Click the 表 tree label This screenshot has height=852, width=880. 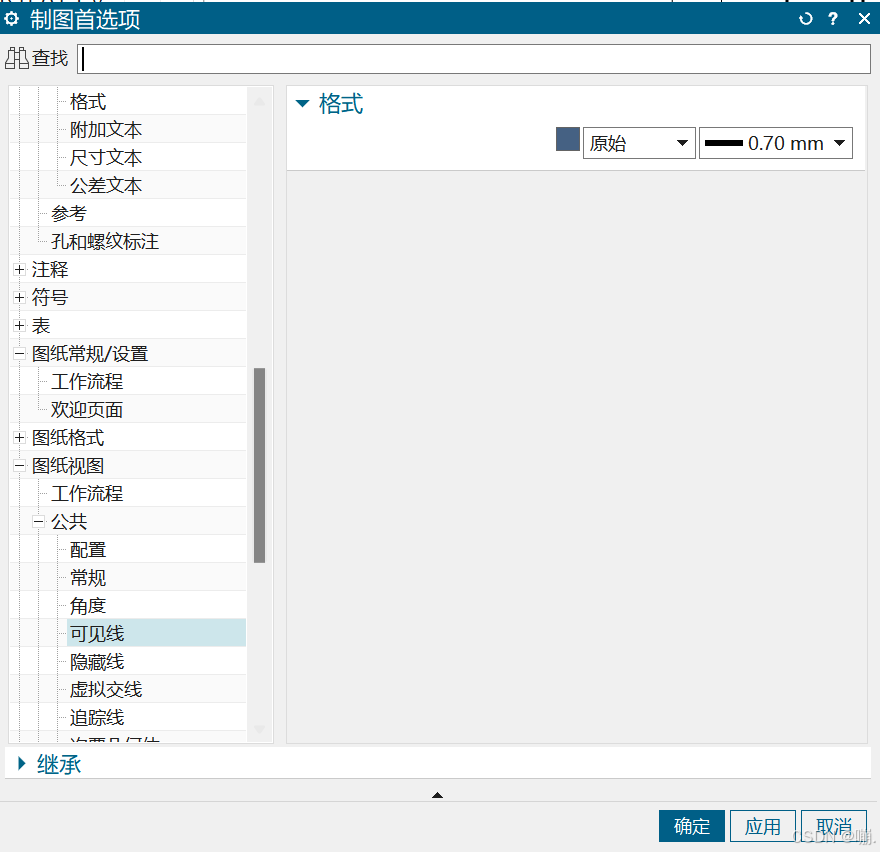(x=41, y=326)
